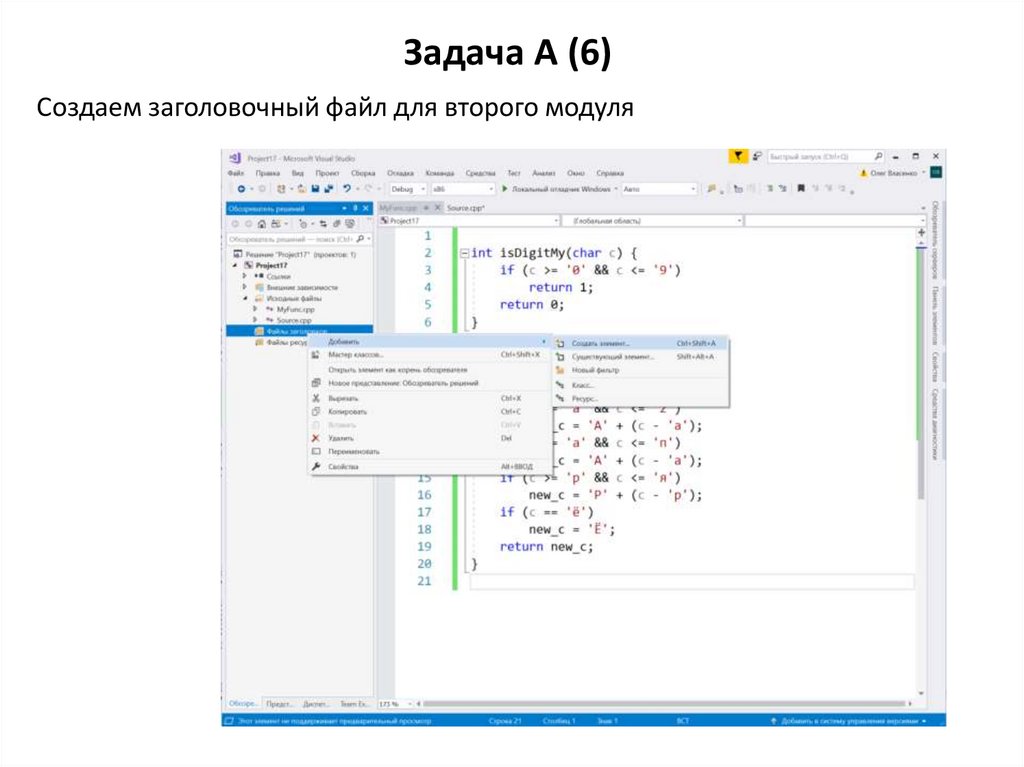The height and width of the screenshot is (767, 1024).
Task: Collapse the Project17 tree node
Action: pos(235,265)
